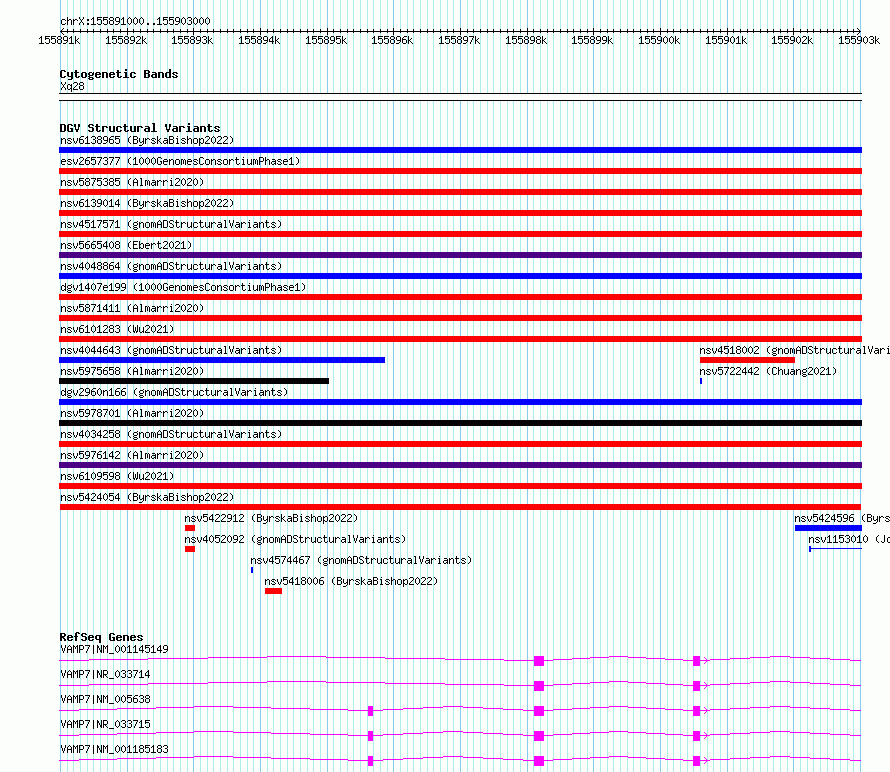The width and height of the screenshot is (890, 772).
Task: Select the purple bar of nsv5976142
Action: click(460, 465)
